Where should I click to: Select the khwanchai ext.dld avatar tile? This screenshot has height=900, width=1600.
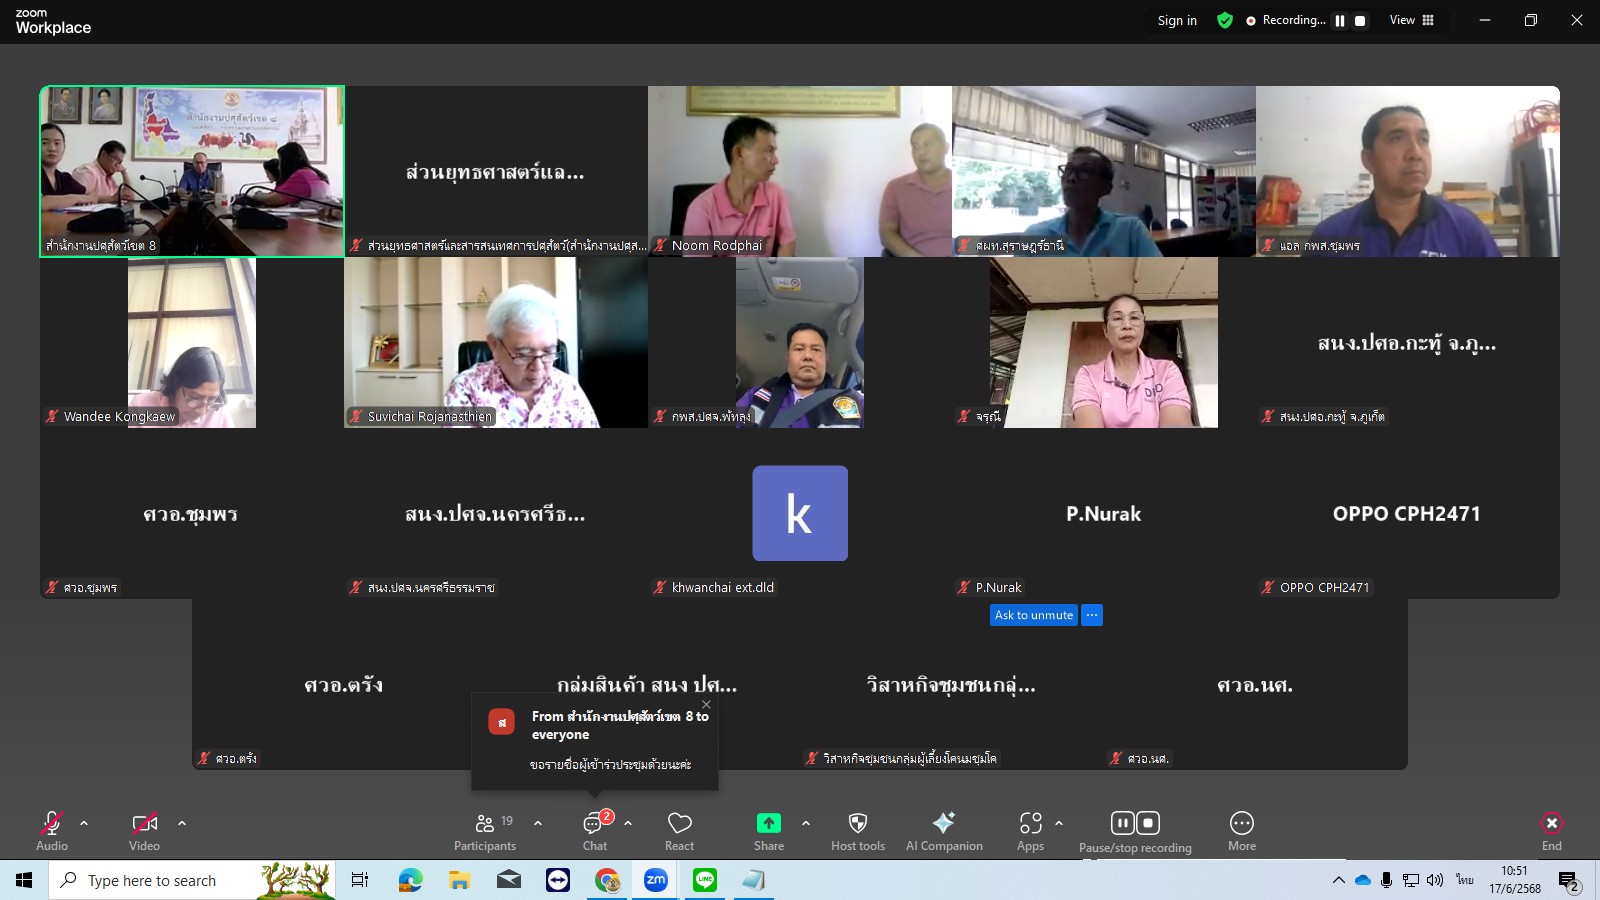(x=800, y=513)
